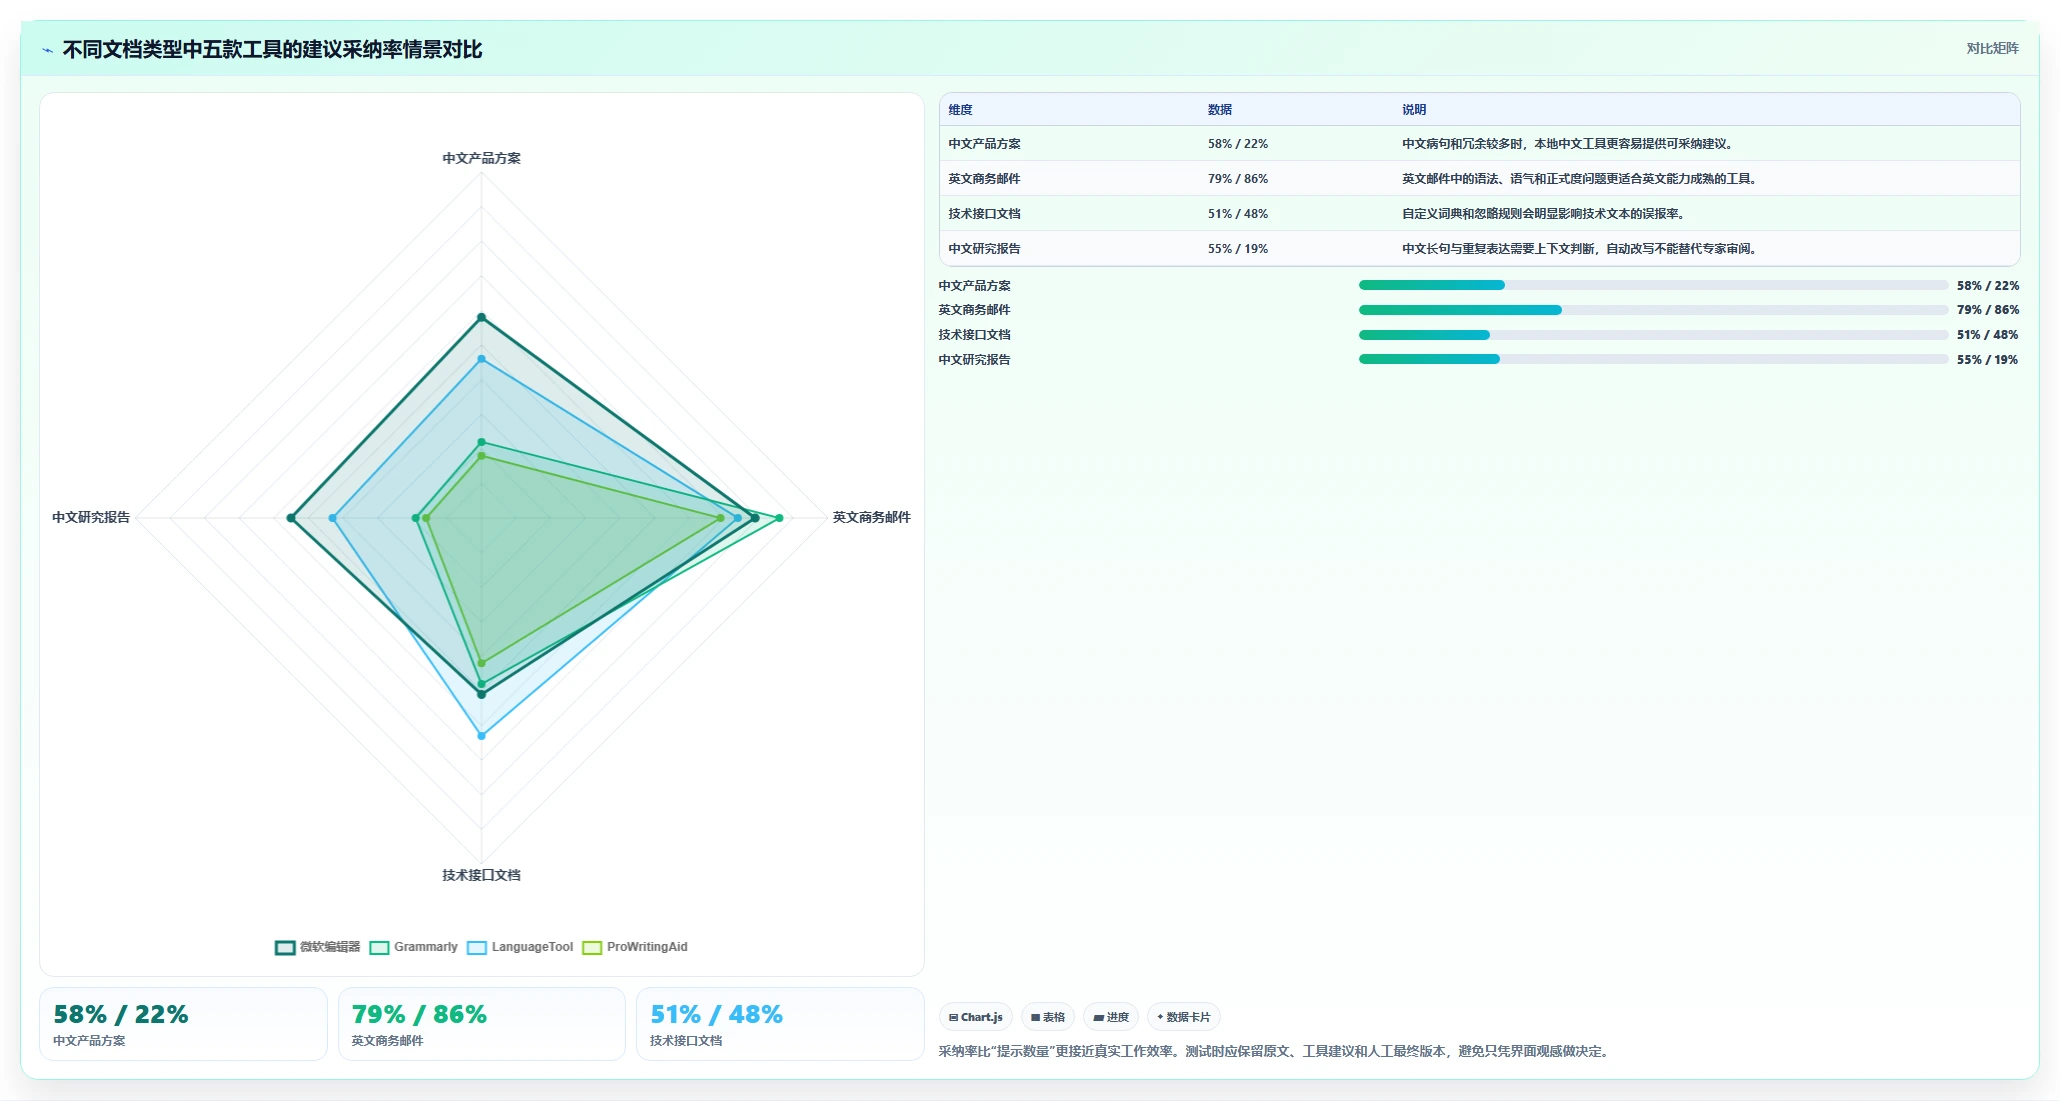Click the footer note starting 采纳率比
This screenshot has width=2060, height=1101.
tap(1276, 1052)
